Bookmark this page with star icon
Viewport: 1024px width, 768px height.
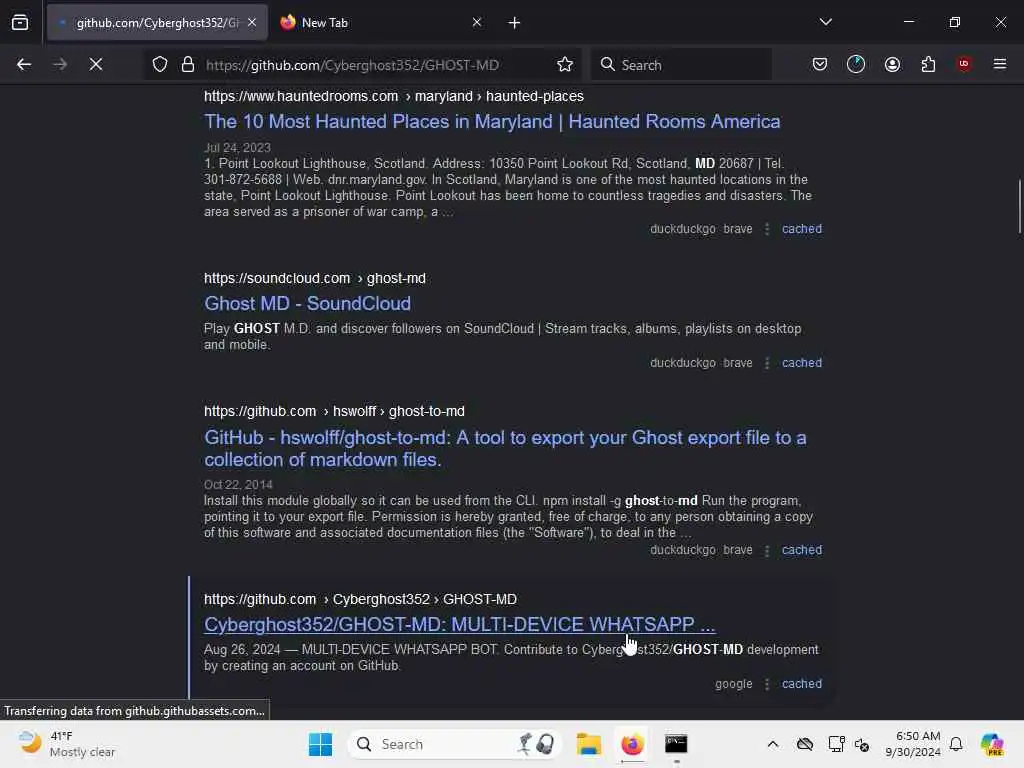tap(565, 65)
